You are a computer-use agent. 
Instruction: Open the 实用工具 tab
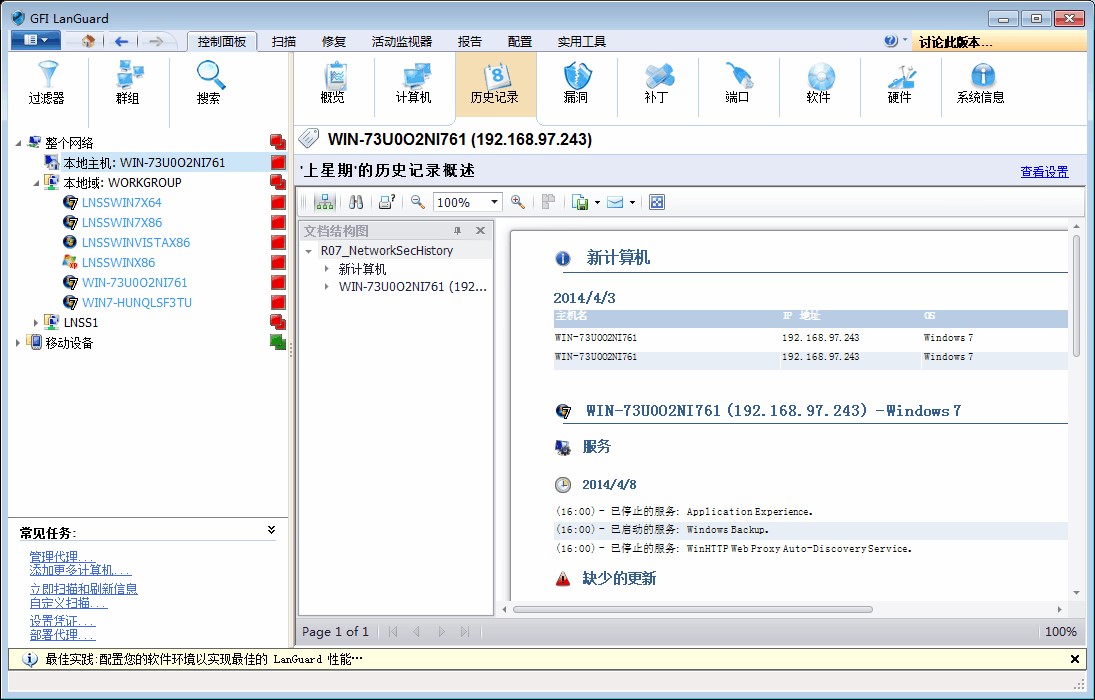point(582,42)
